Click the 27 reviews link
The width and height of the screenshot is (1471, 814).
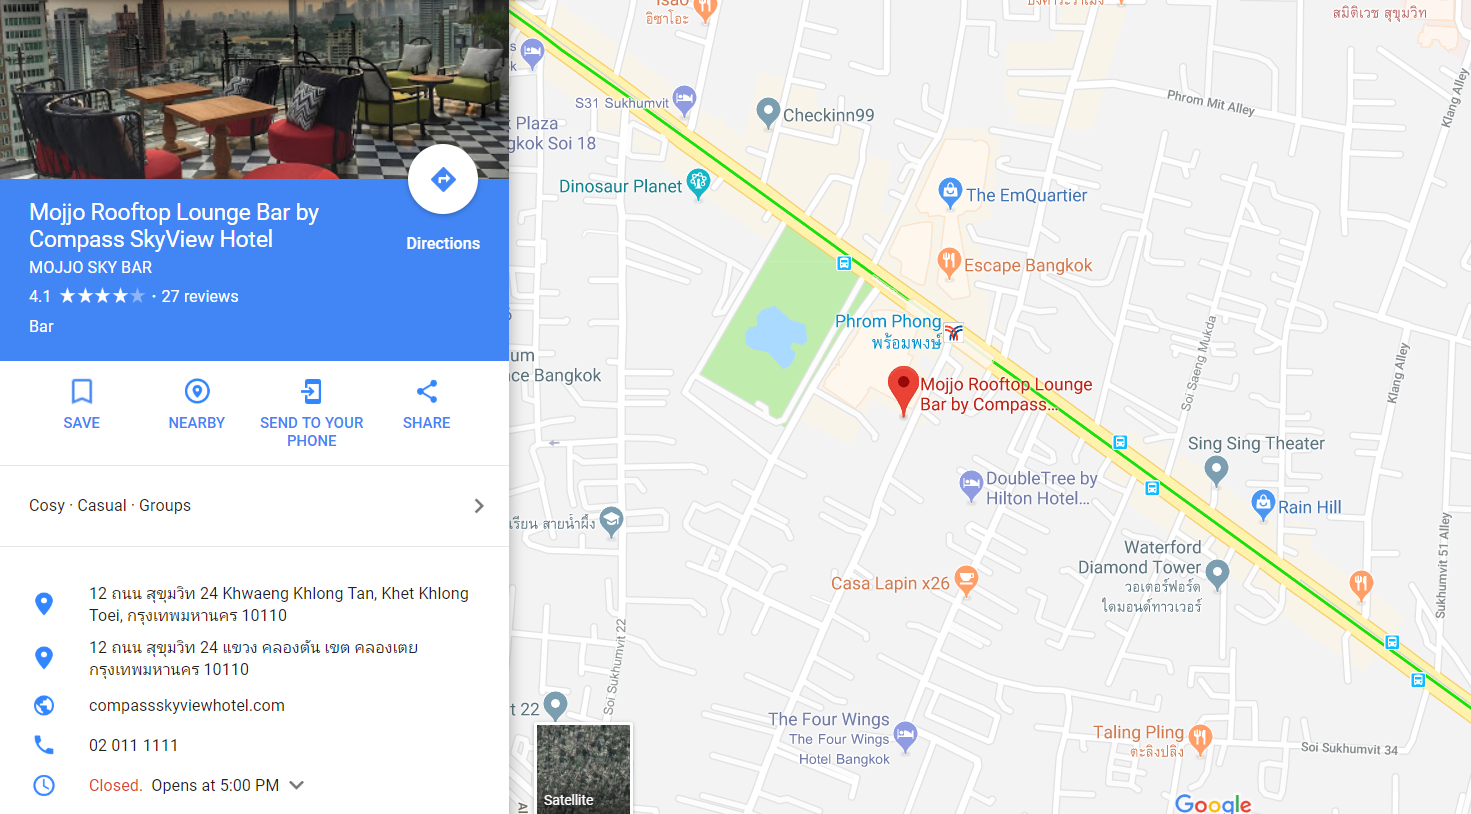(200, 296)
